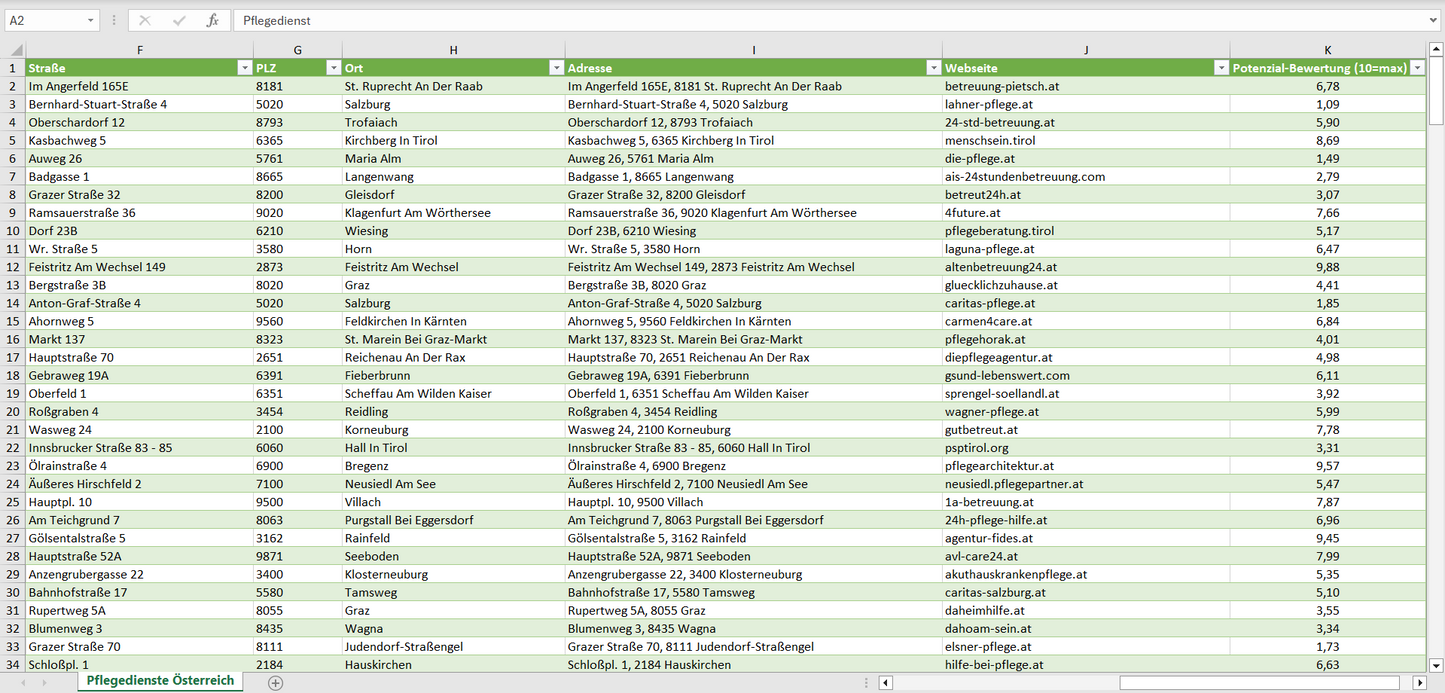This screenshot has height=693, width=1445.
Task: Click the Select All corner triangle
Action: [x=14, y=50]
